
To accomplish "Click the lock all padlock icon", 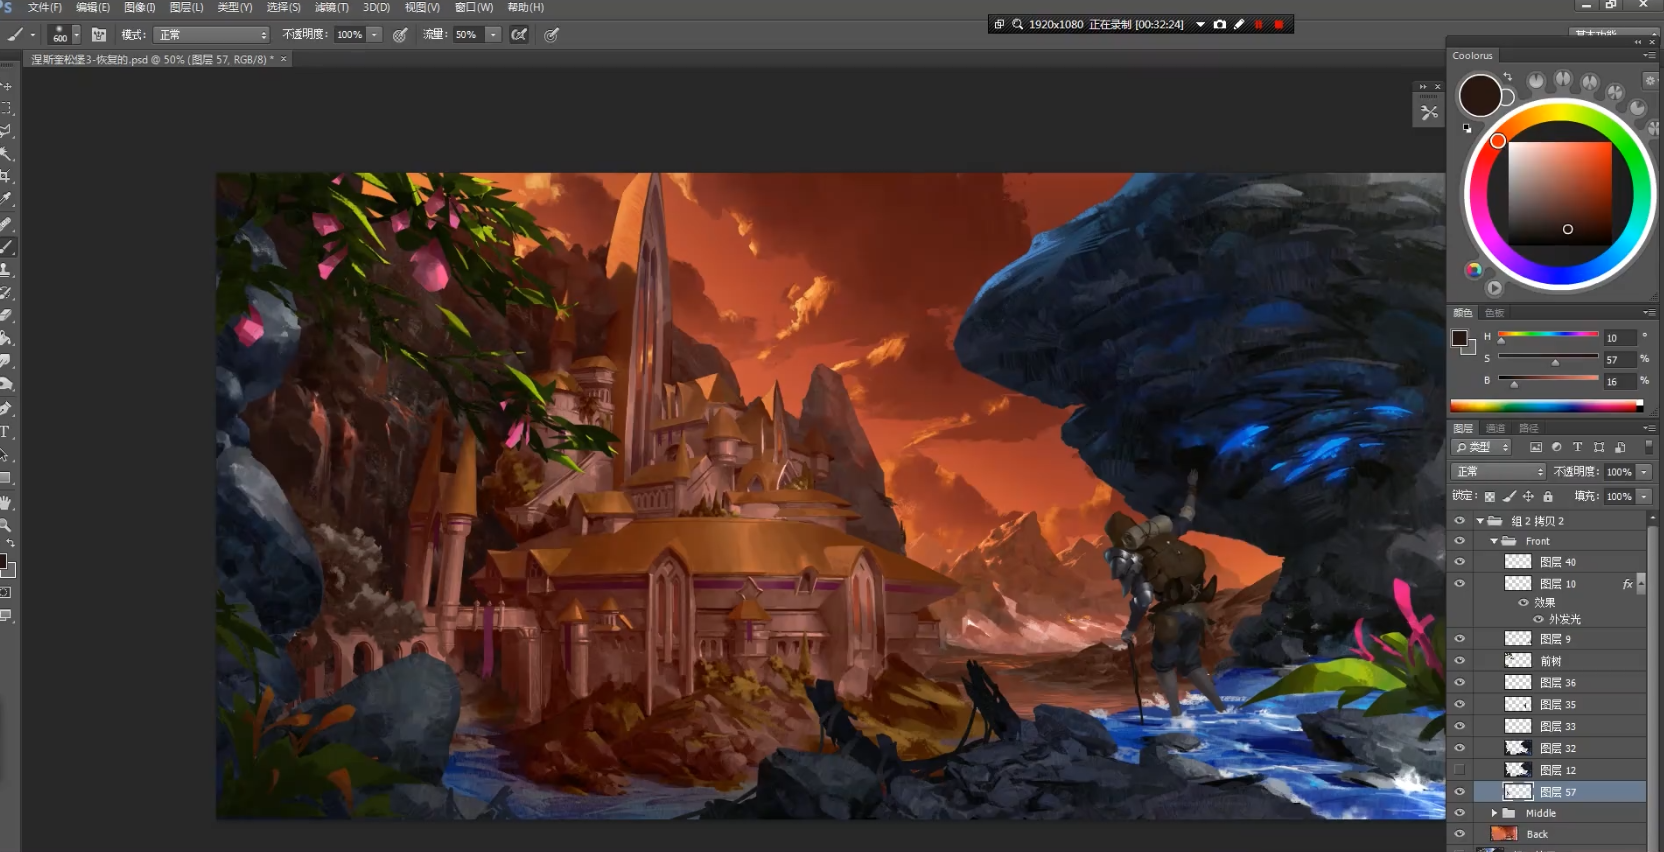I will tap(1548, 496).
